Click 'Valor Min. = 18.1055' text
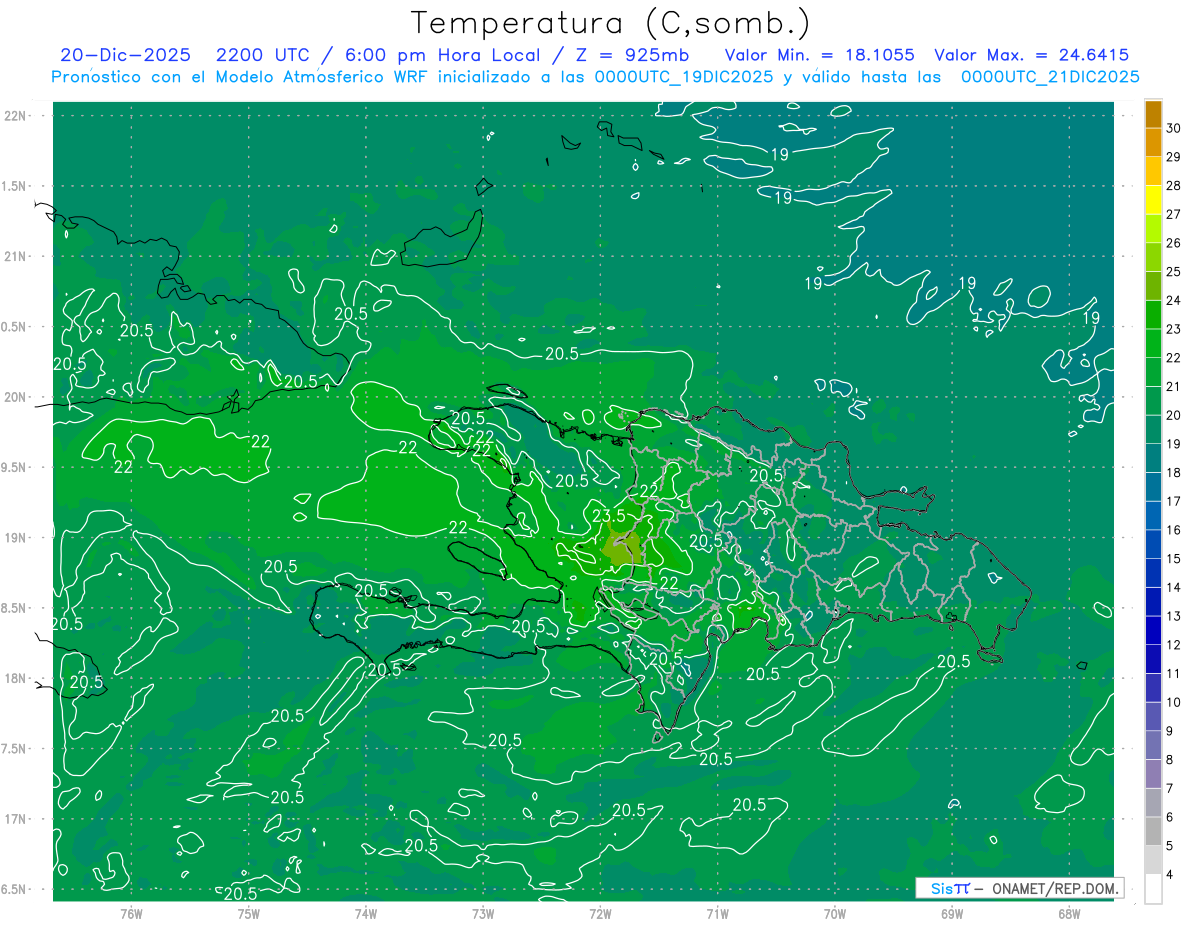 (x=819, y=56)
